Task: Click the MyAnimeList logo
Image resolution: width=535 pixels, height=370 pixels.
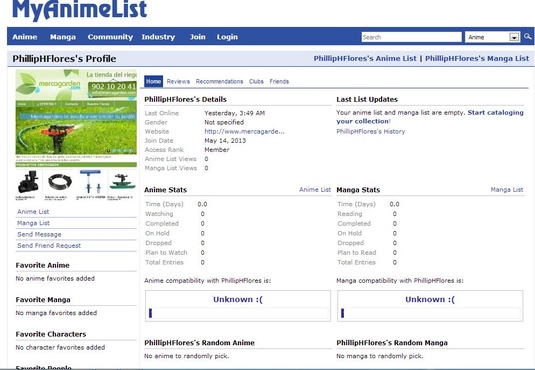Action: 79,10
